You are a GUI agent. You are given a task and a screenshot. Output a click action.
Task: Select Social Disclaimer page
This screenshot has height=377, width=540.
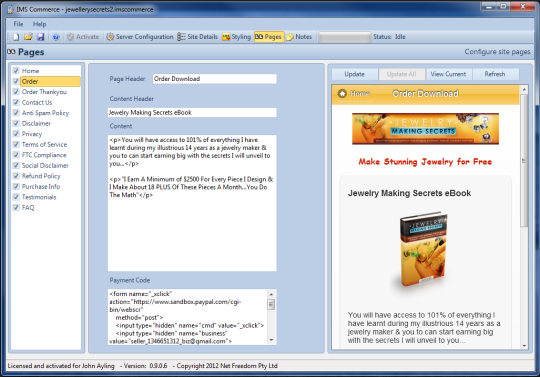pyautogui.click(x=45, y=166)
